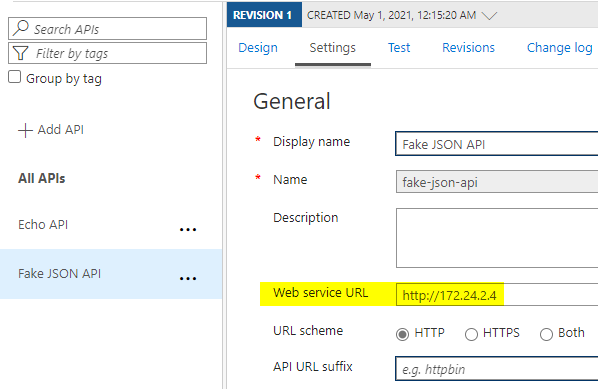Viewport: 598px width, 389px height.
Task: Open the Fake JSON API ellipsis menu
Action: tap(188, 278)
